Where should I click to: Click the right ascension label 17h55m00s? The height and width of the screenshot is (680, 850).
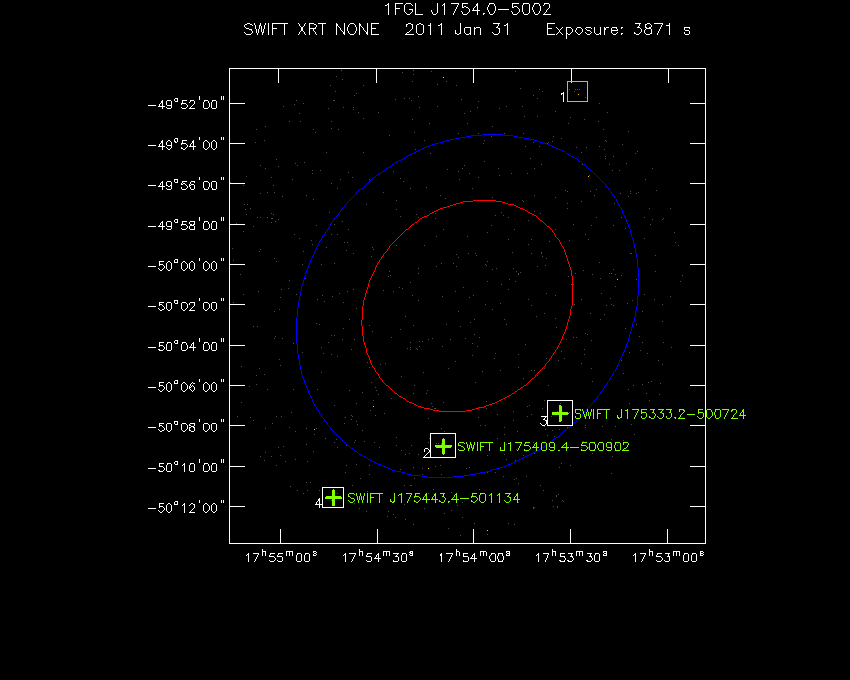281,556
